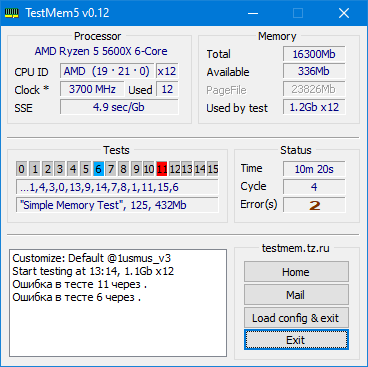Exit the TestMem5 program
Image resolution: width=368 pixels, height=367 pixels.
pyautogui.click(x=296, y=340)
